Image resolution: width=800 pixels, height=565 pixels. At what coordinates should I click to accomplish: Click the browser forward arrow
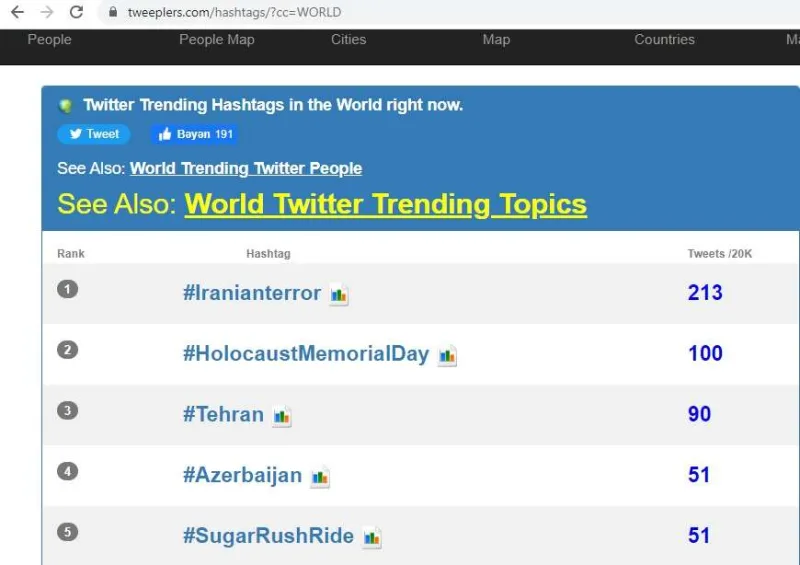tap(46, 12)
